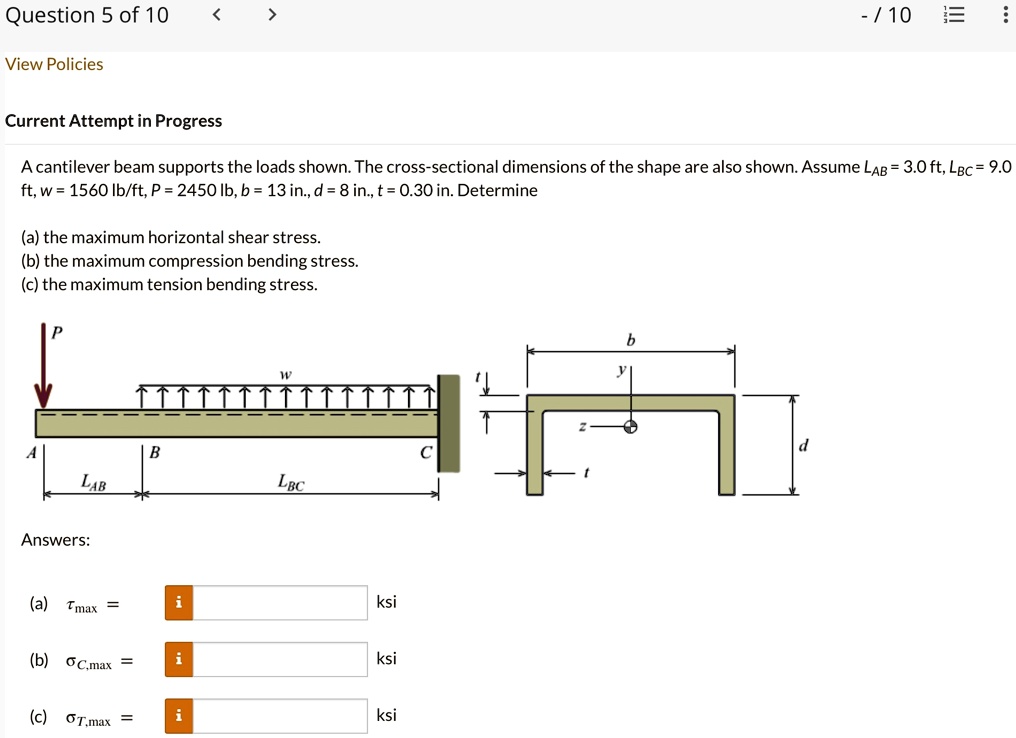Viewport: 1016px width, 738px height.
Task: Open the orange info icon for σC,max
Action: pos(178,659)
